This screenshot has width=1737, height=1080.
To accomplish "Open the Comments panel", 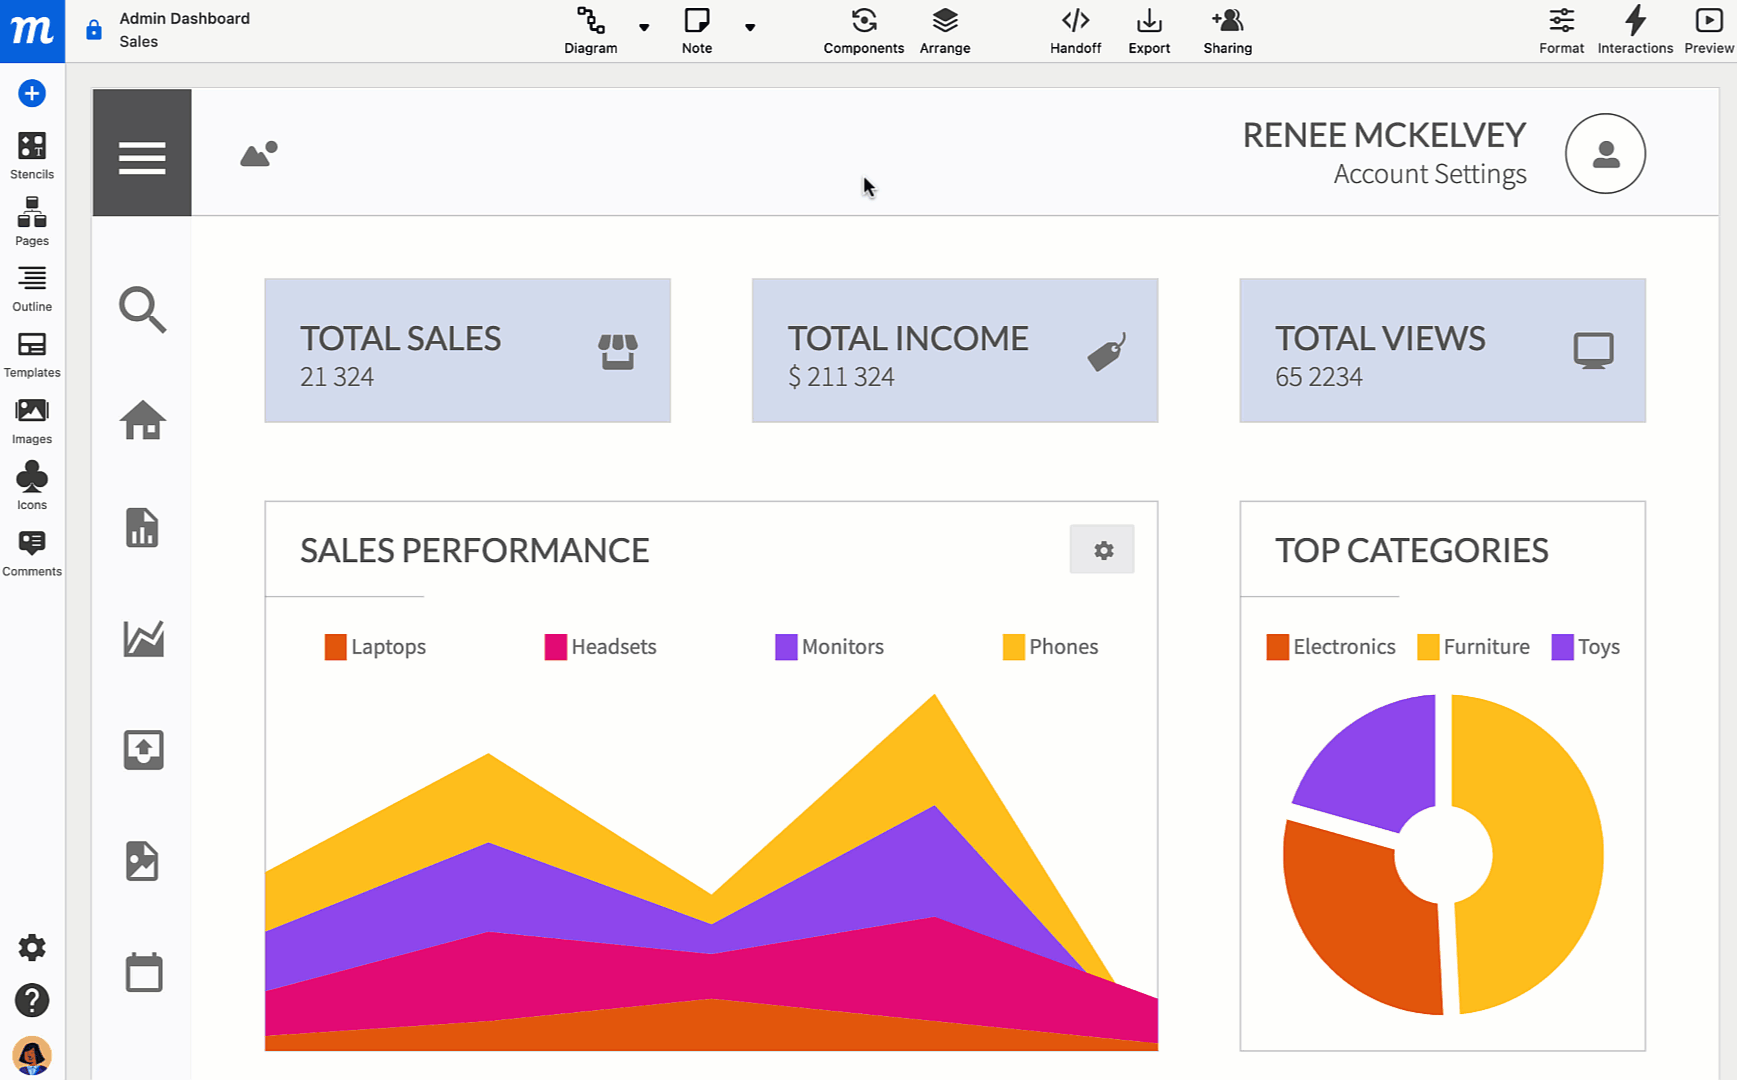I will pos(32,553).
